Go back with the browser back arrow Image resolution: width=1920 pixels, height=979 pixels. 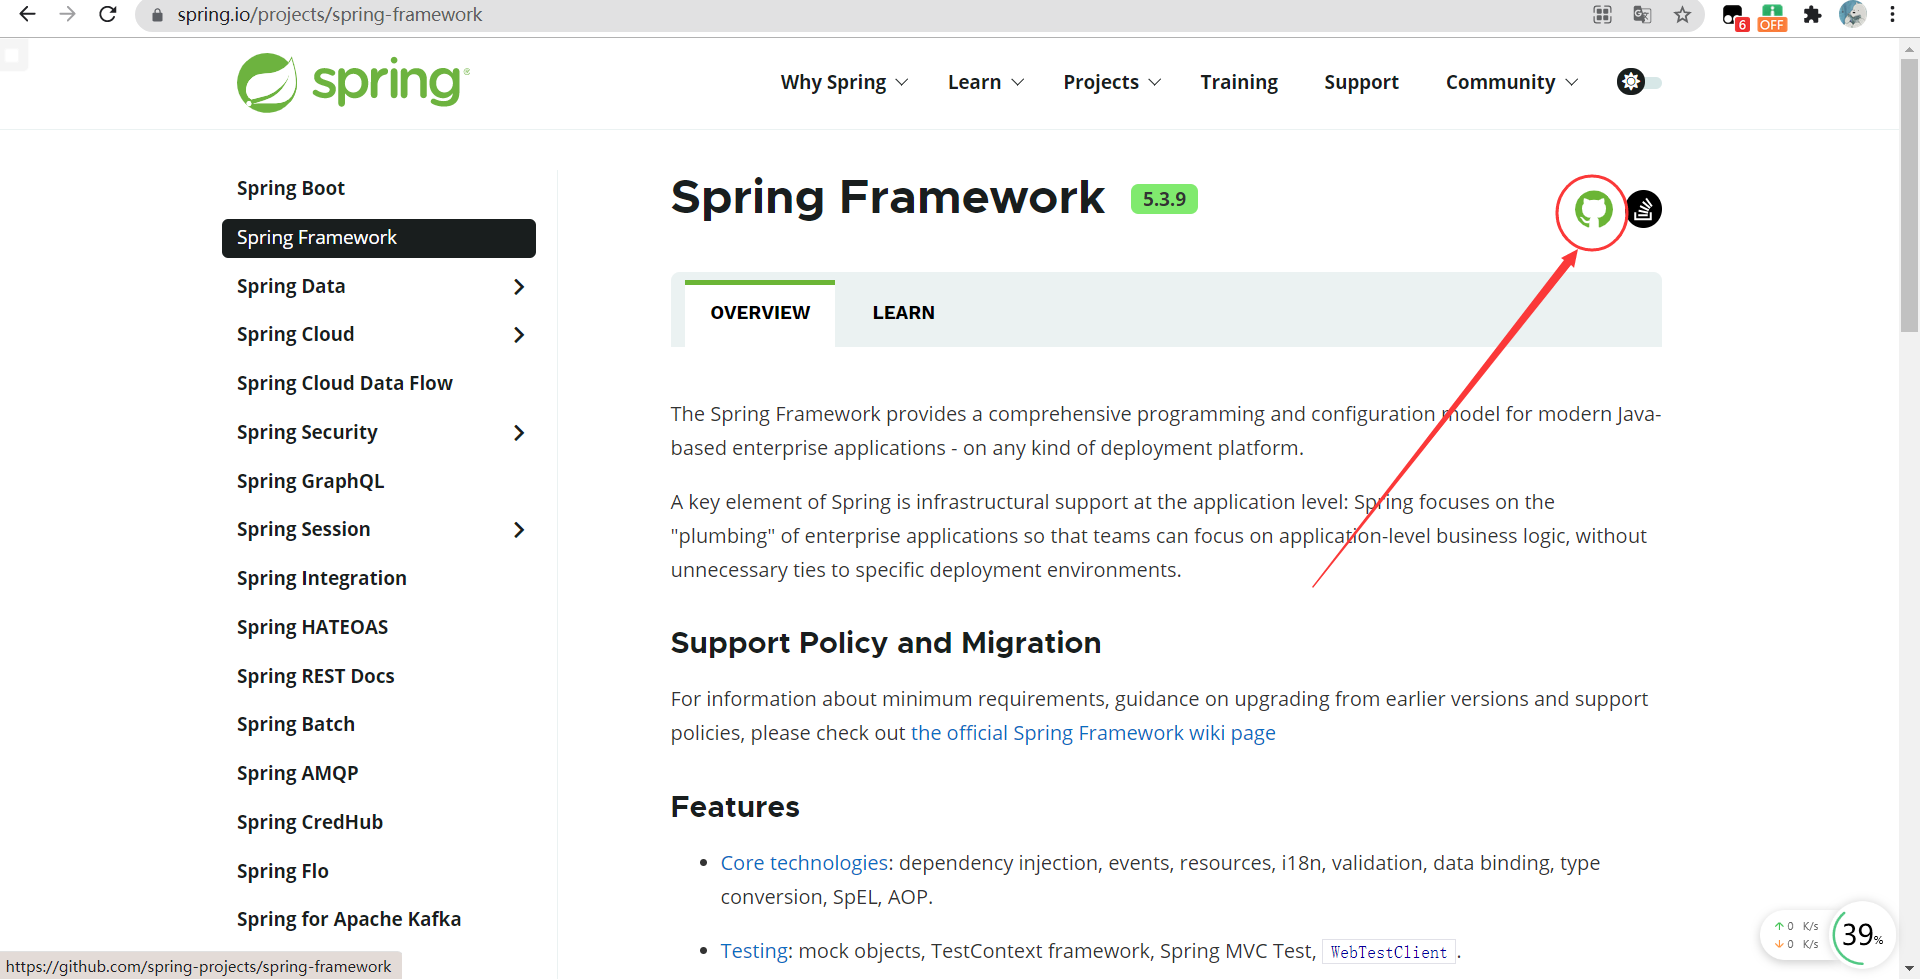click(x=27, y=14)
